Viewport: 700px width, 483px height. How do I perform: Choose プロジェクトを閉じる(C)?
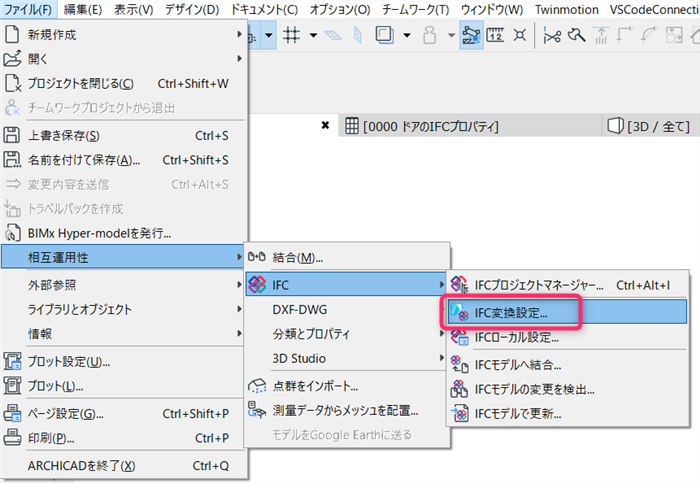[124, 83]
